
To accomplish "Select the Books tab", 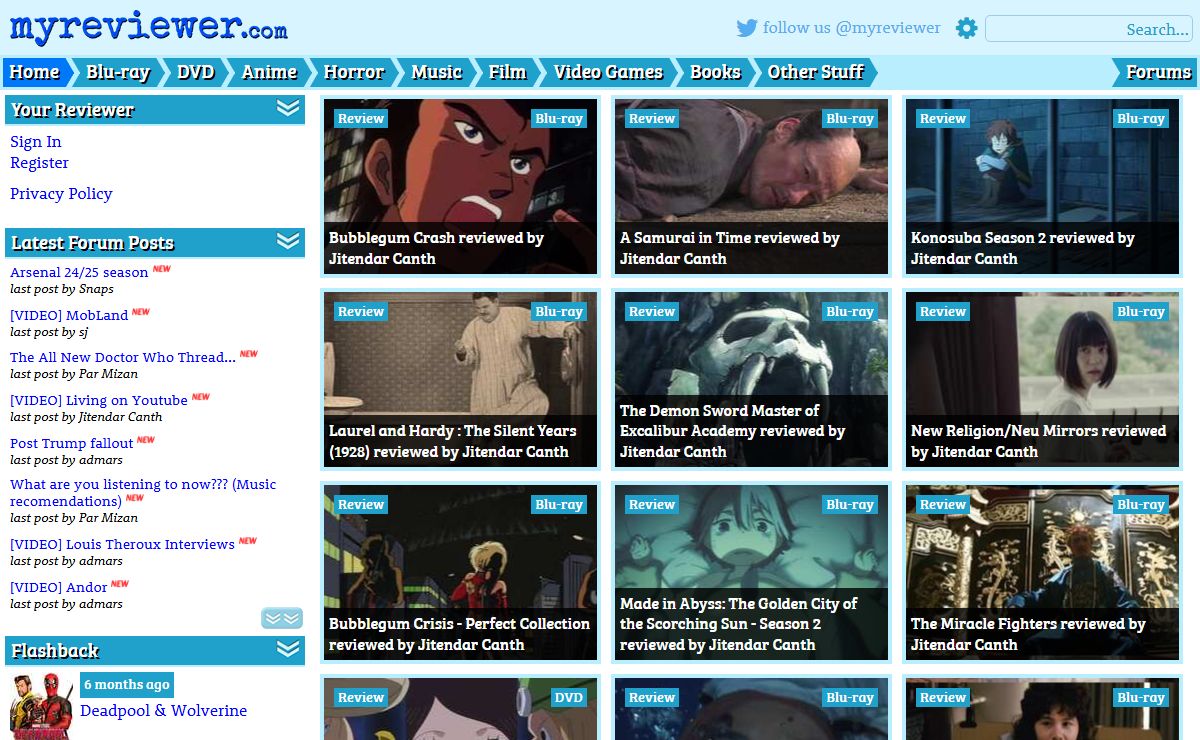I will tap(715, 72).
